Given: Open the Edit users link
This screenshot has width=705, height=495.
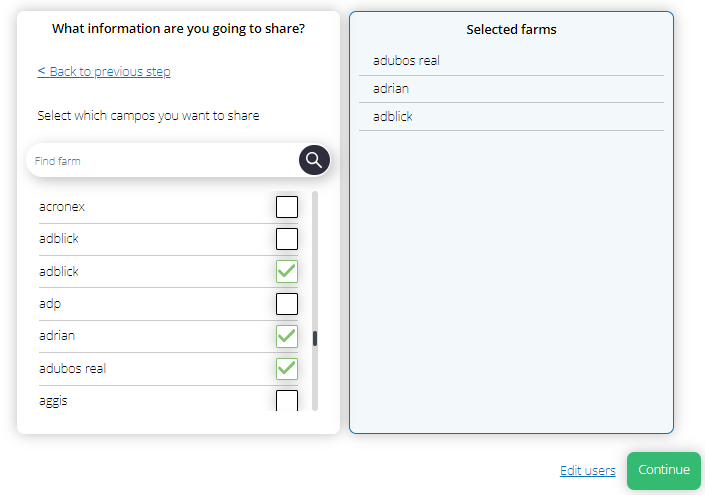Looking at the screenshot, I should [588, 470].
